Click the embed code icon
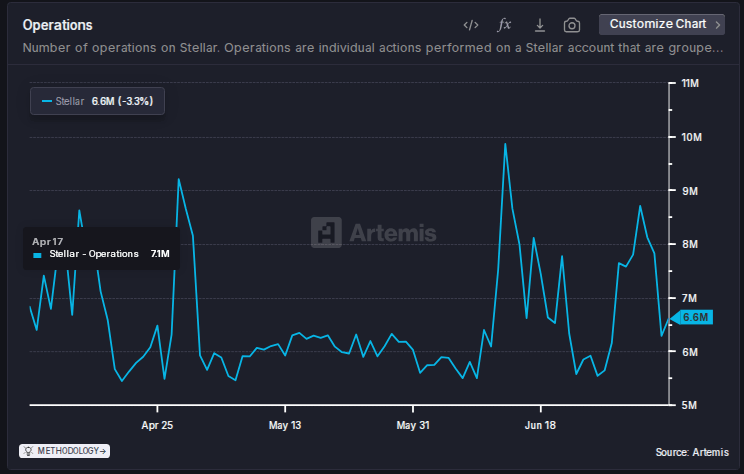Viewport: 744px width, 474px height. coord(471,25)
